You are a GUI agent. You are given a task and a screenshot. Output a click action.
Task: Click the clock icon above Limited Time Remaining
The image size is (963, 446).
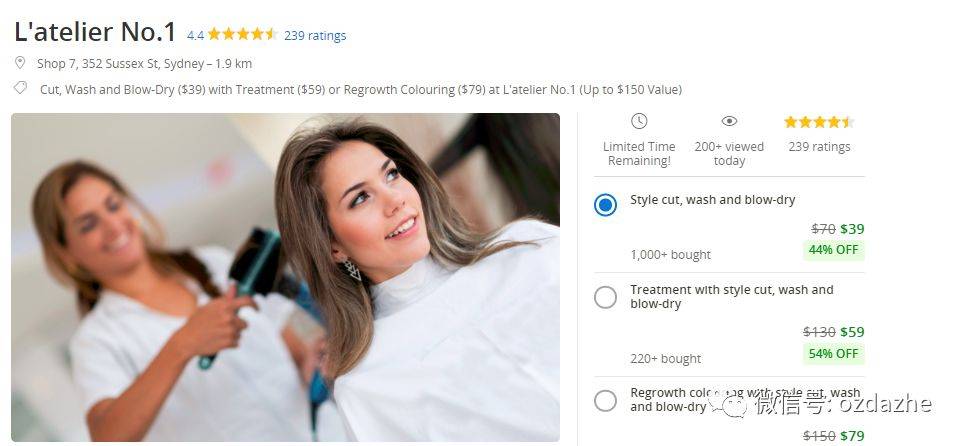coord(639,121)
